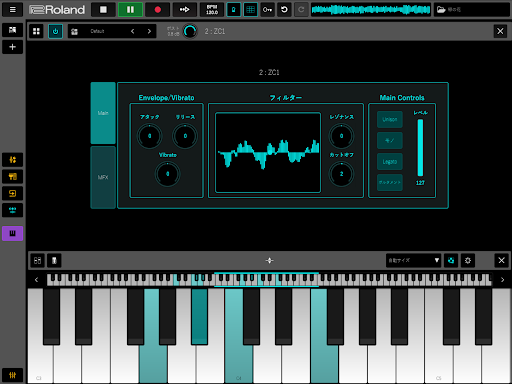
Task: Play the C5 white key
Action: (x=439, y=363)
